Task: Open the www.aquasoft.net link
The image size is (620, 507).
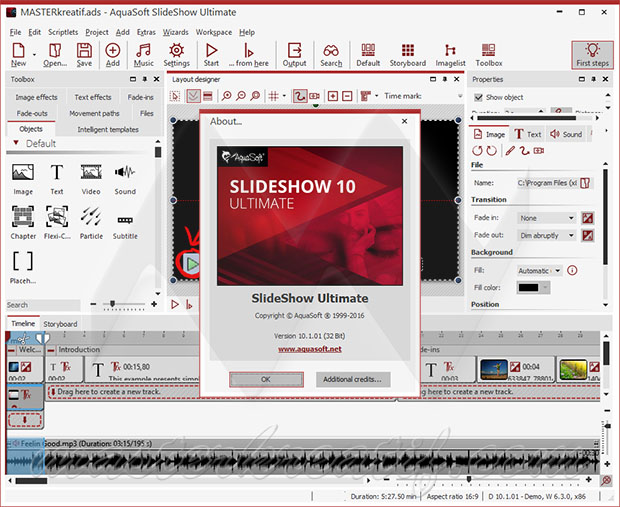Action: 310,349
